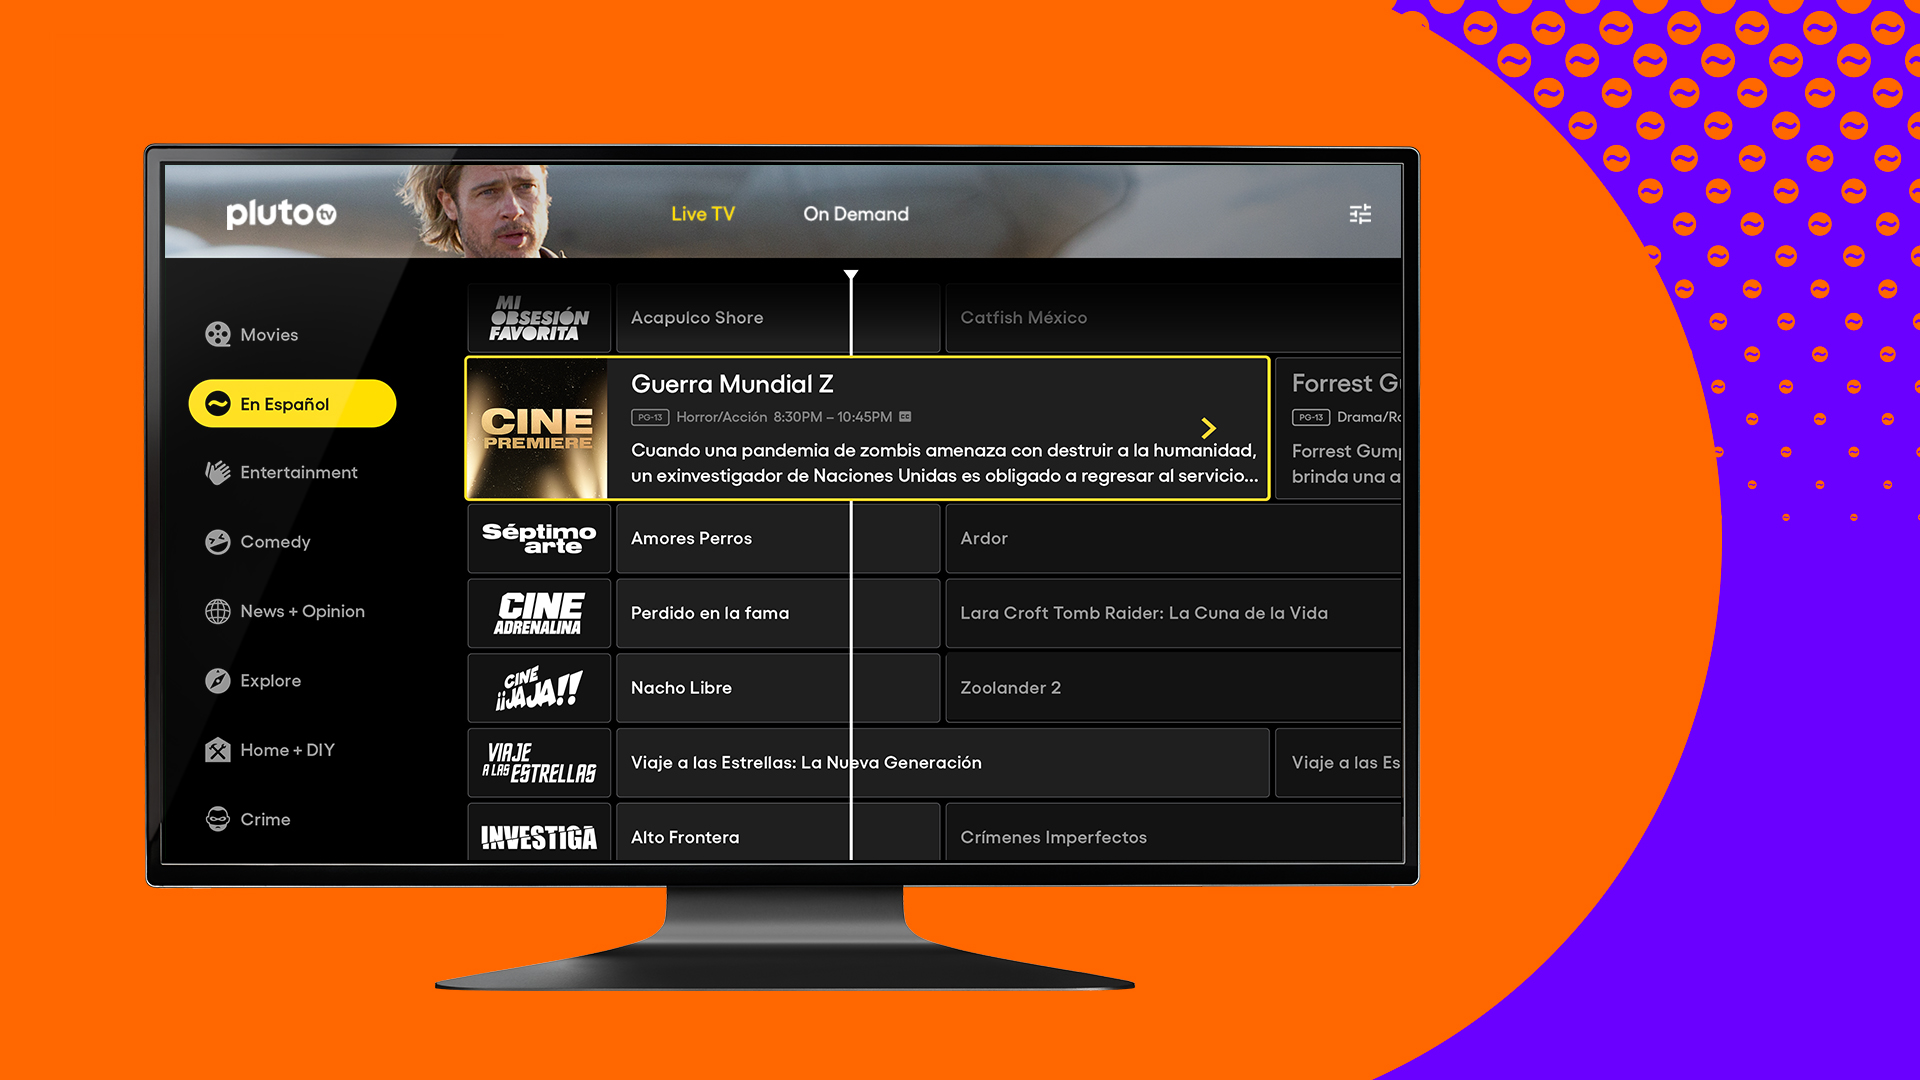
Task: Click the Home + DIY sidebar icon
Action: [x=215, y=749]
